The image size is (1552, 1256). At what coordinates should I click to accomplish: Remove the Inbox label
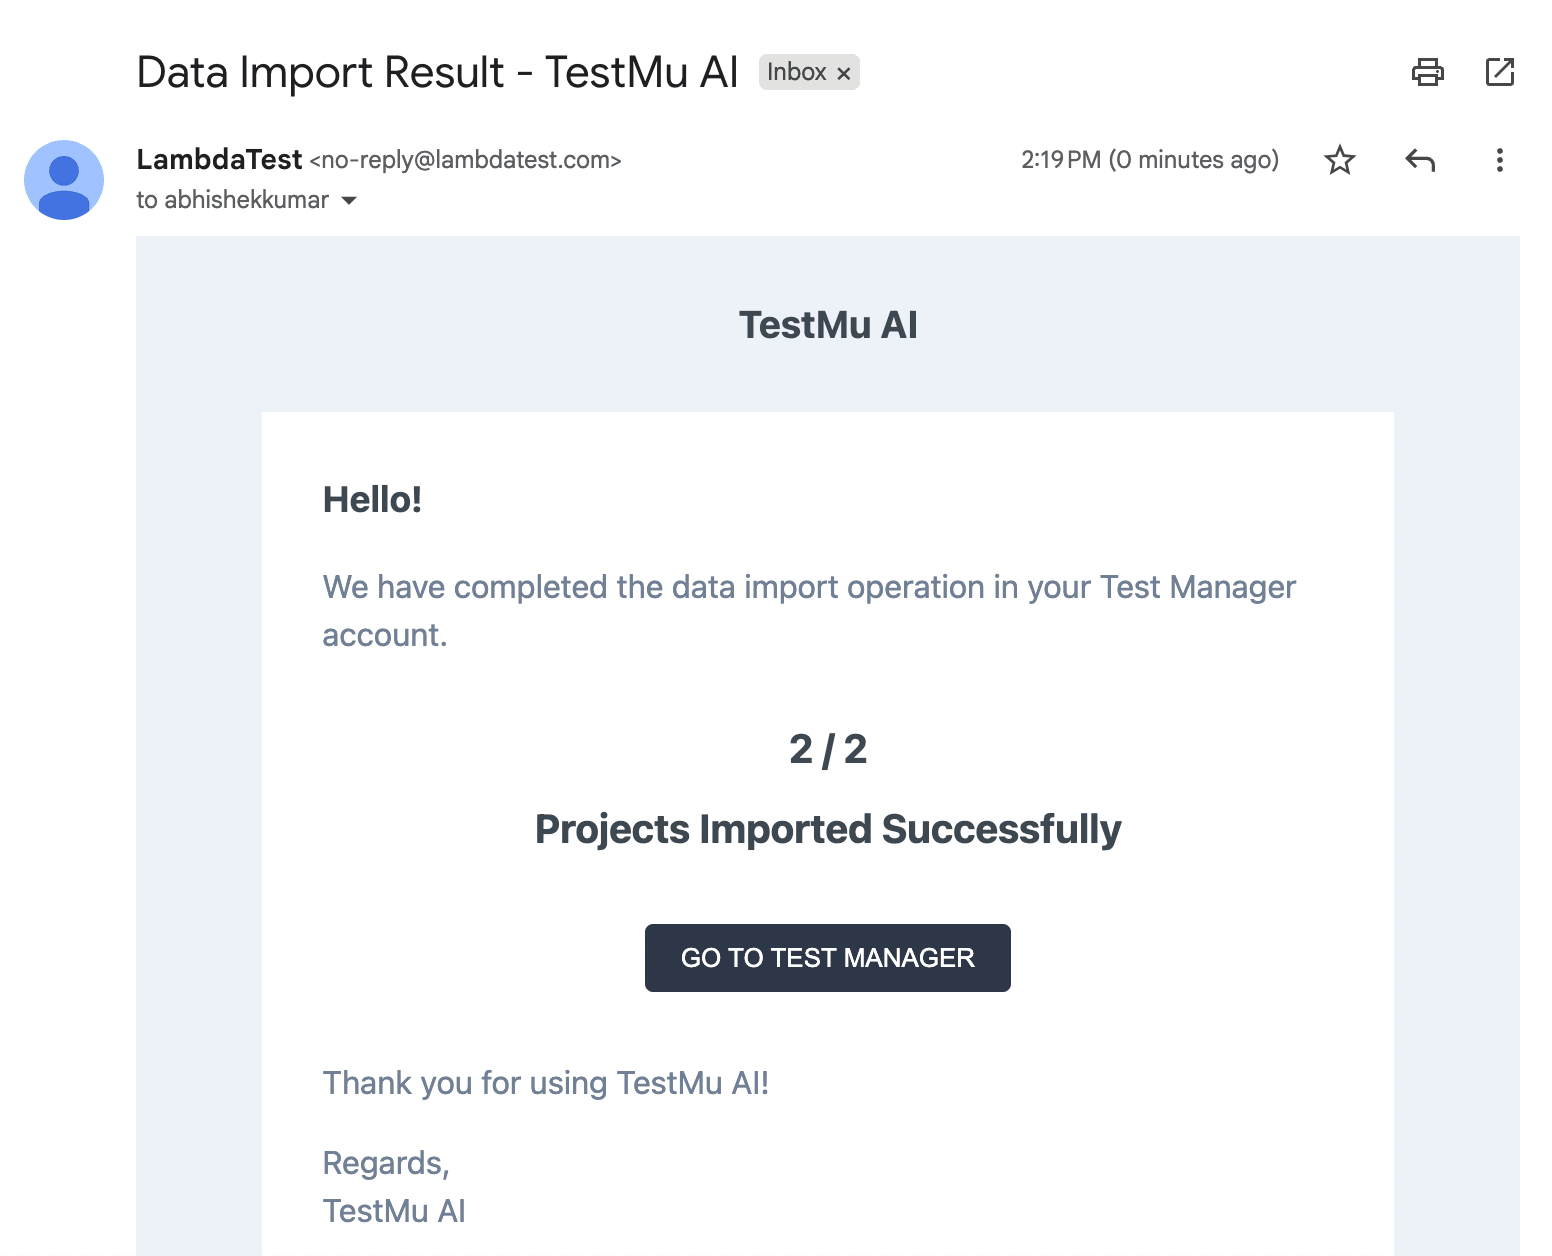point(843,71)
